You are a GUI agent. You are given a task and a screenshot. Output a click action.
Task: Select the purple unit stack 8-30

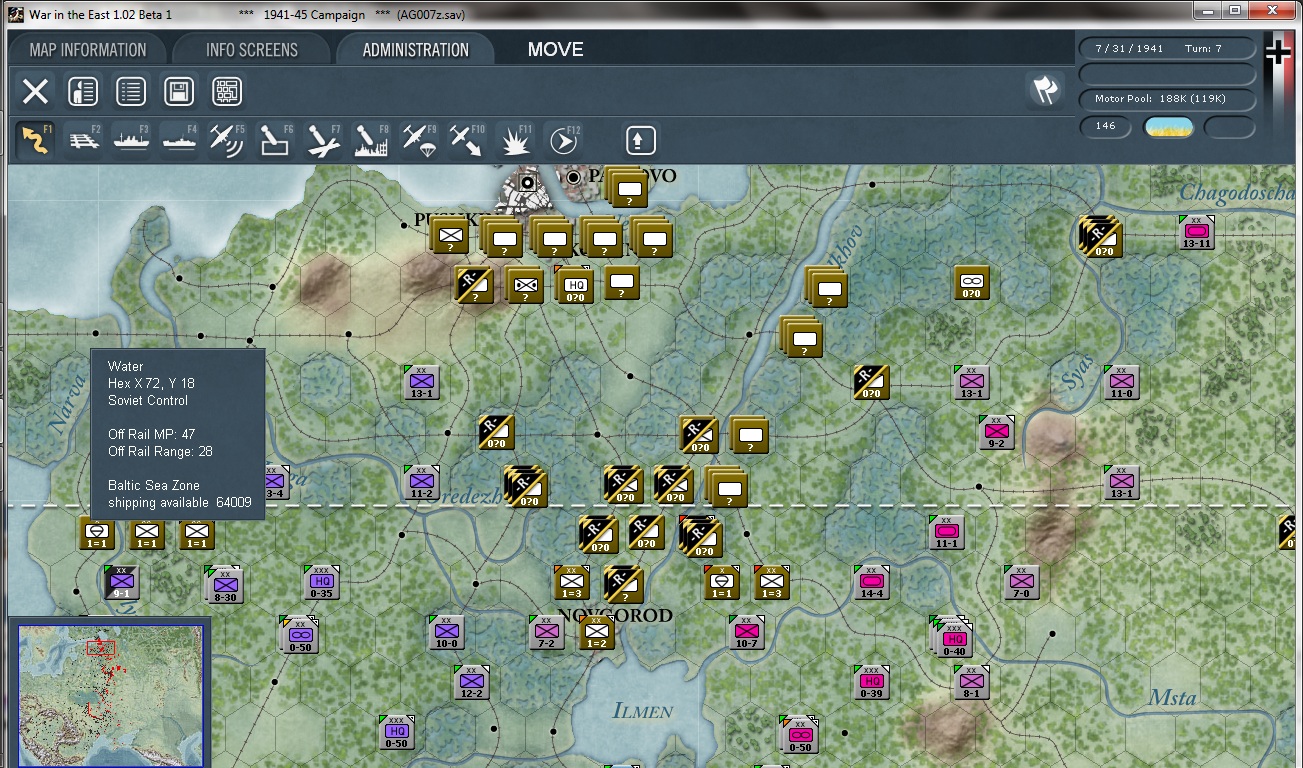pos(225,585)
